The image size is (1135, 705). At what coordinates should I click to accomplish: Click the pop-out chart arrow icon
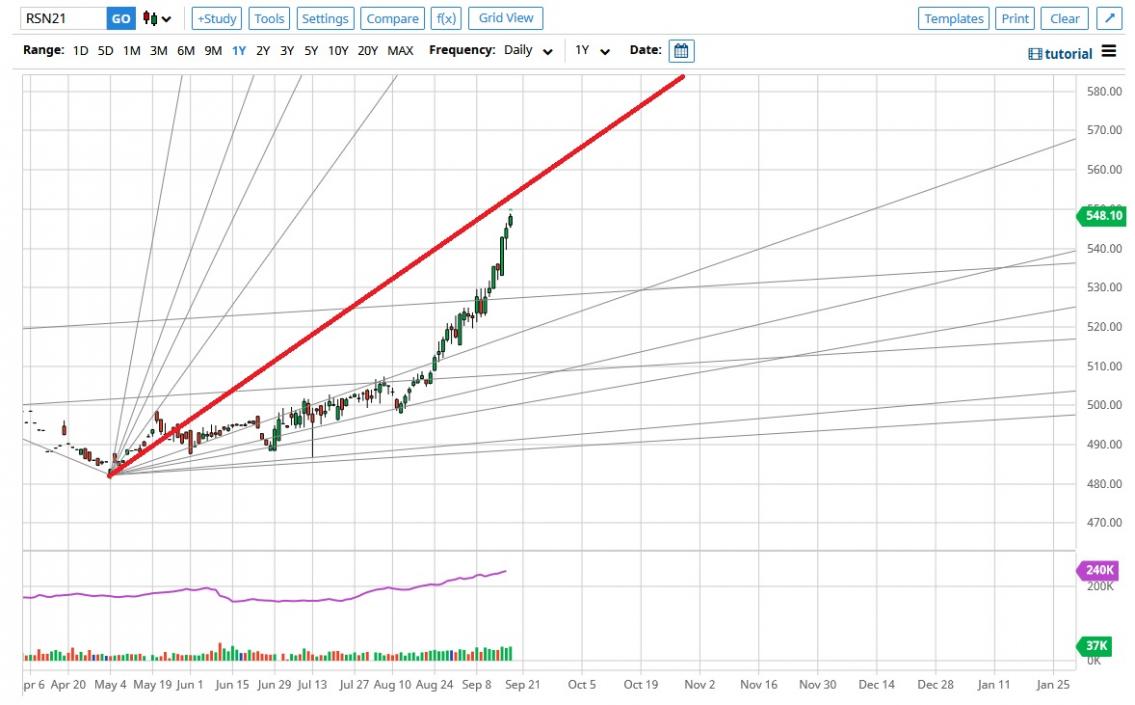click(1109, 18)
